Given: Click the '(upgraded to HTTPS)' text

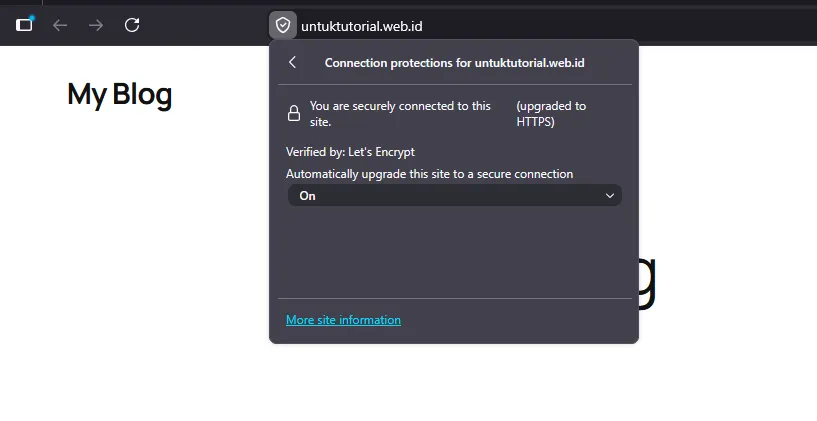Looking at the screenshot, I should click(551, 114).
